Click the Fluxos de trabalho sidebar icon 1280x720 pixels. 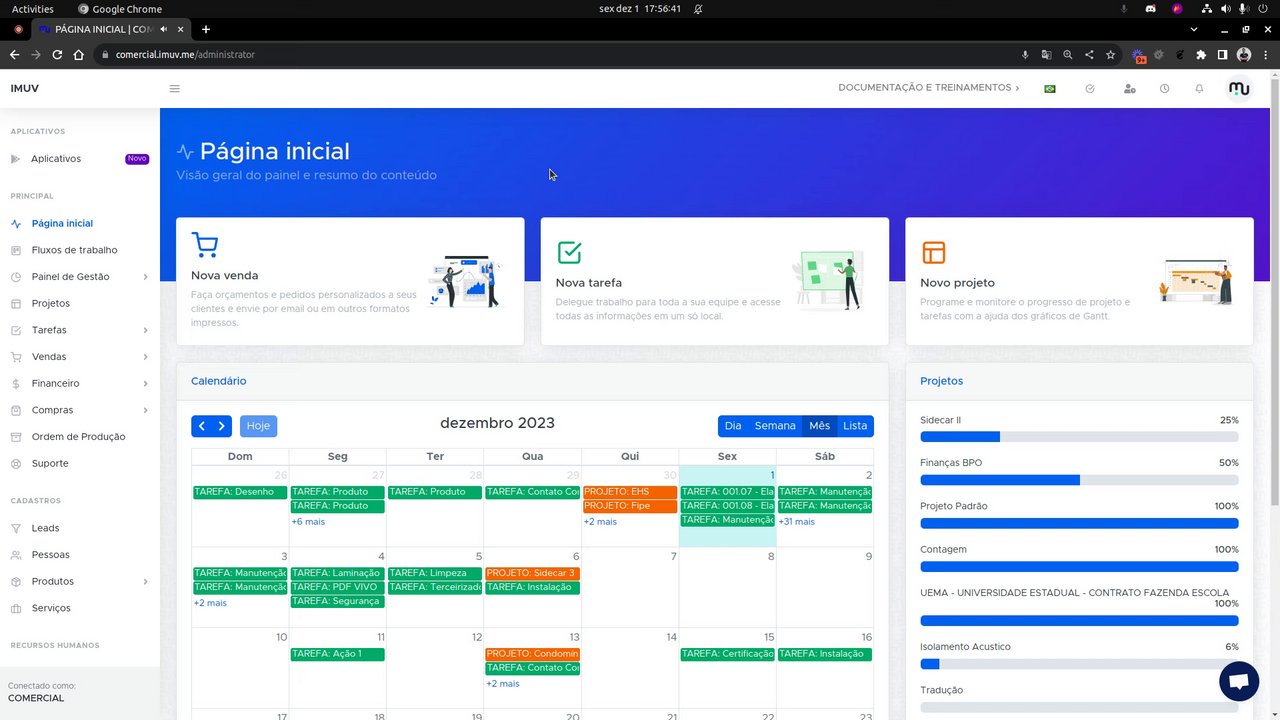16,250
